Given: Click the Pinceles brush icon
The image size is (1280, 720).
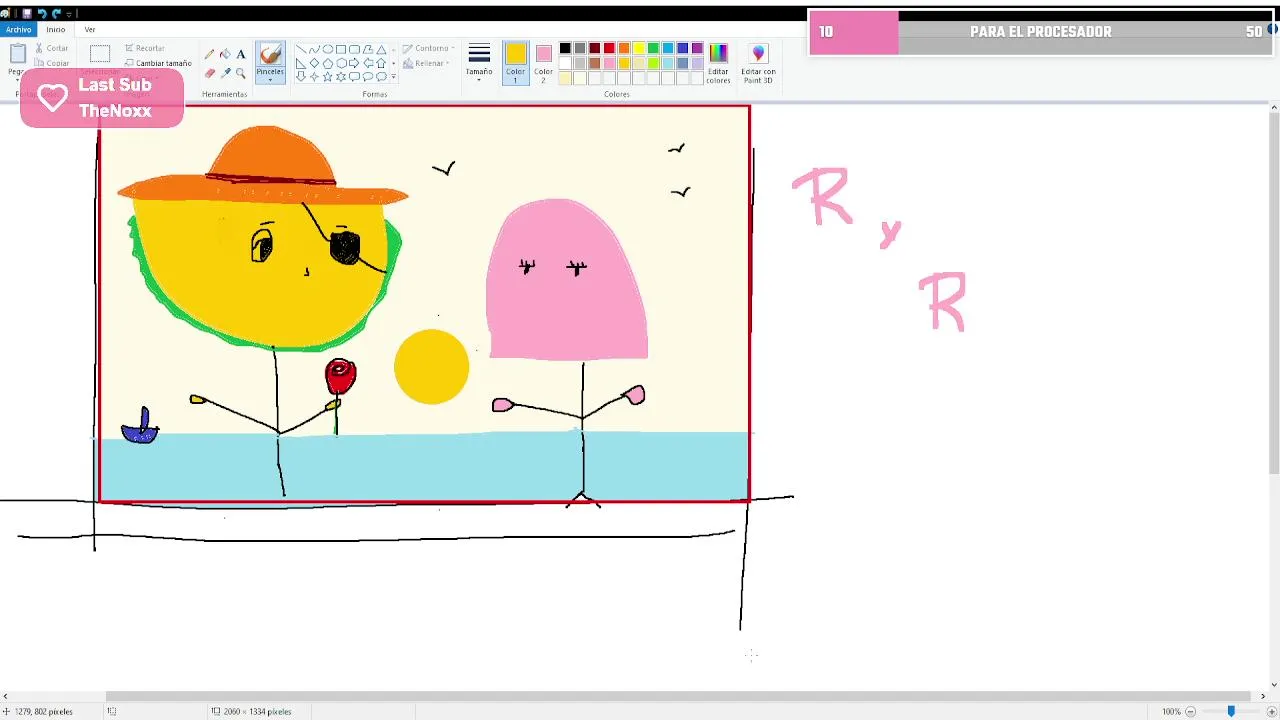Looking at the screenshot, I should click(270, 55).
